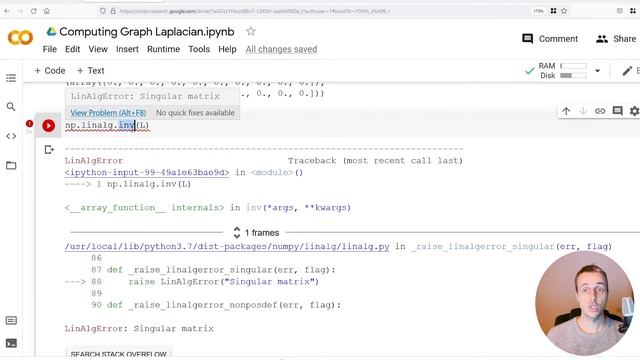The image size is (640, 360).
Task: Open the Files folder sidebar icon
Action: 11,165
